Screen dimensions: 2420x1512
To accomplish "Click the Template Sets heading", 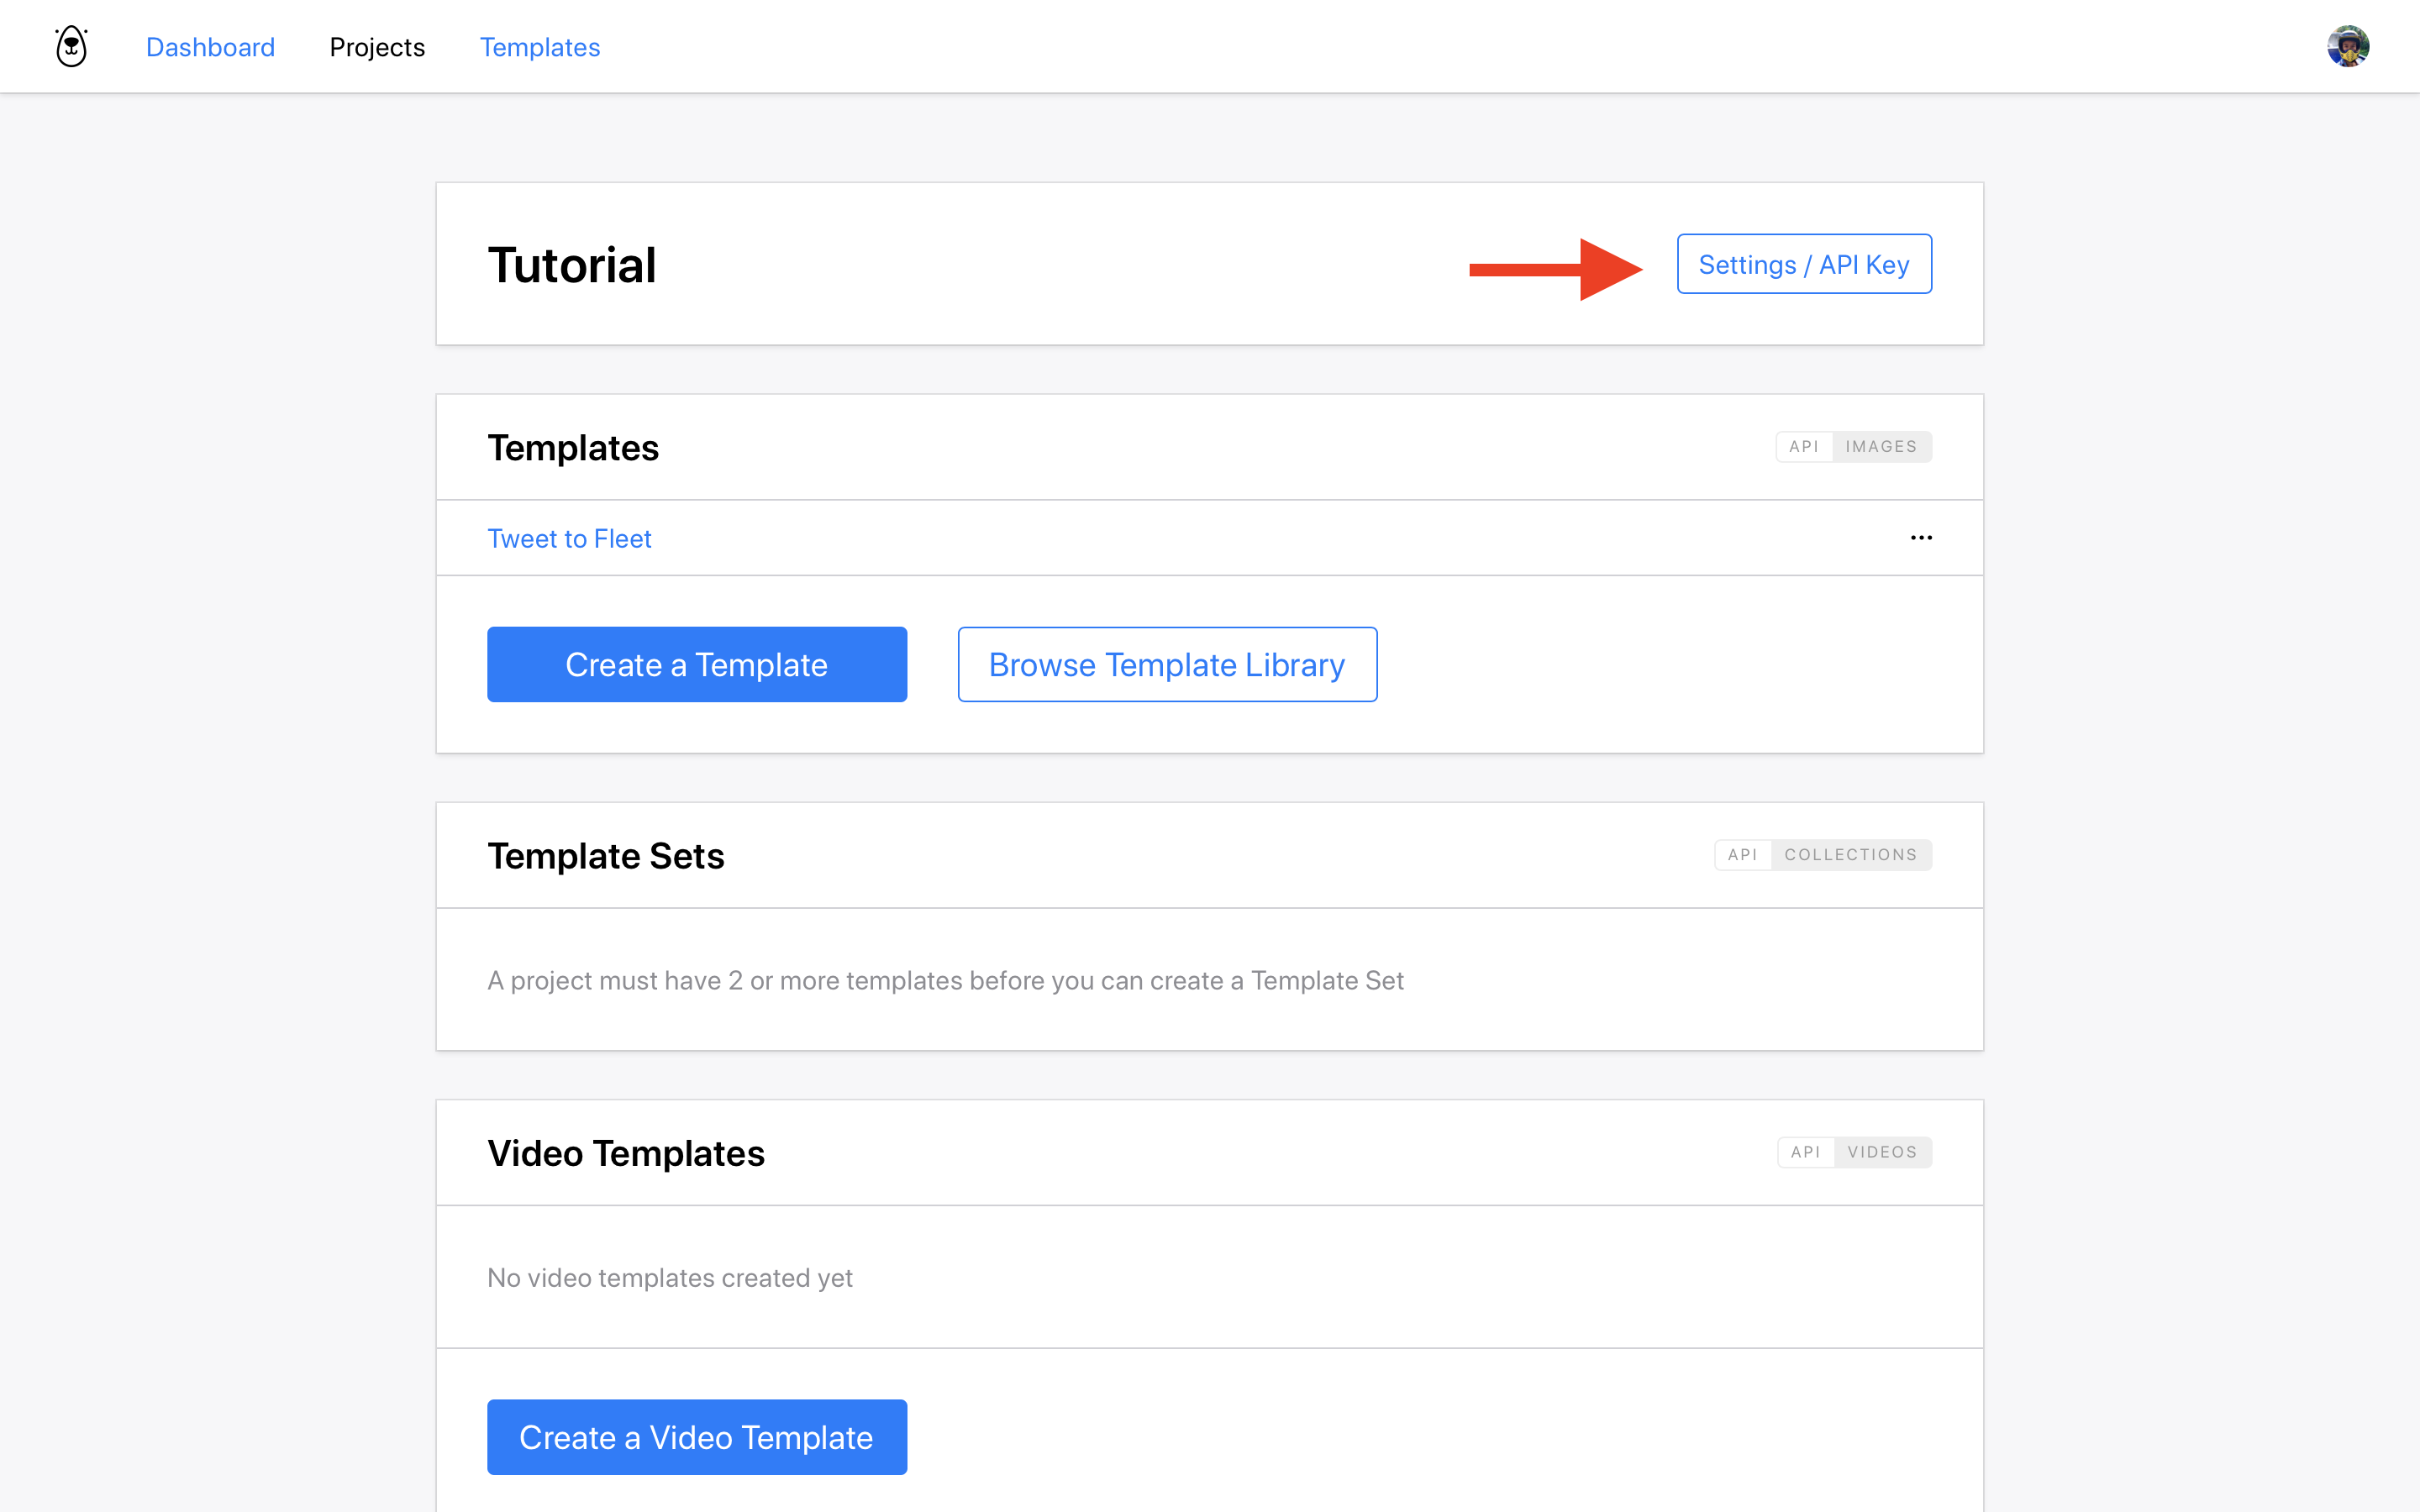I will (x=605, y=856).
